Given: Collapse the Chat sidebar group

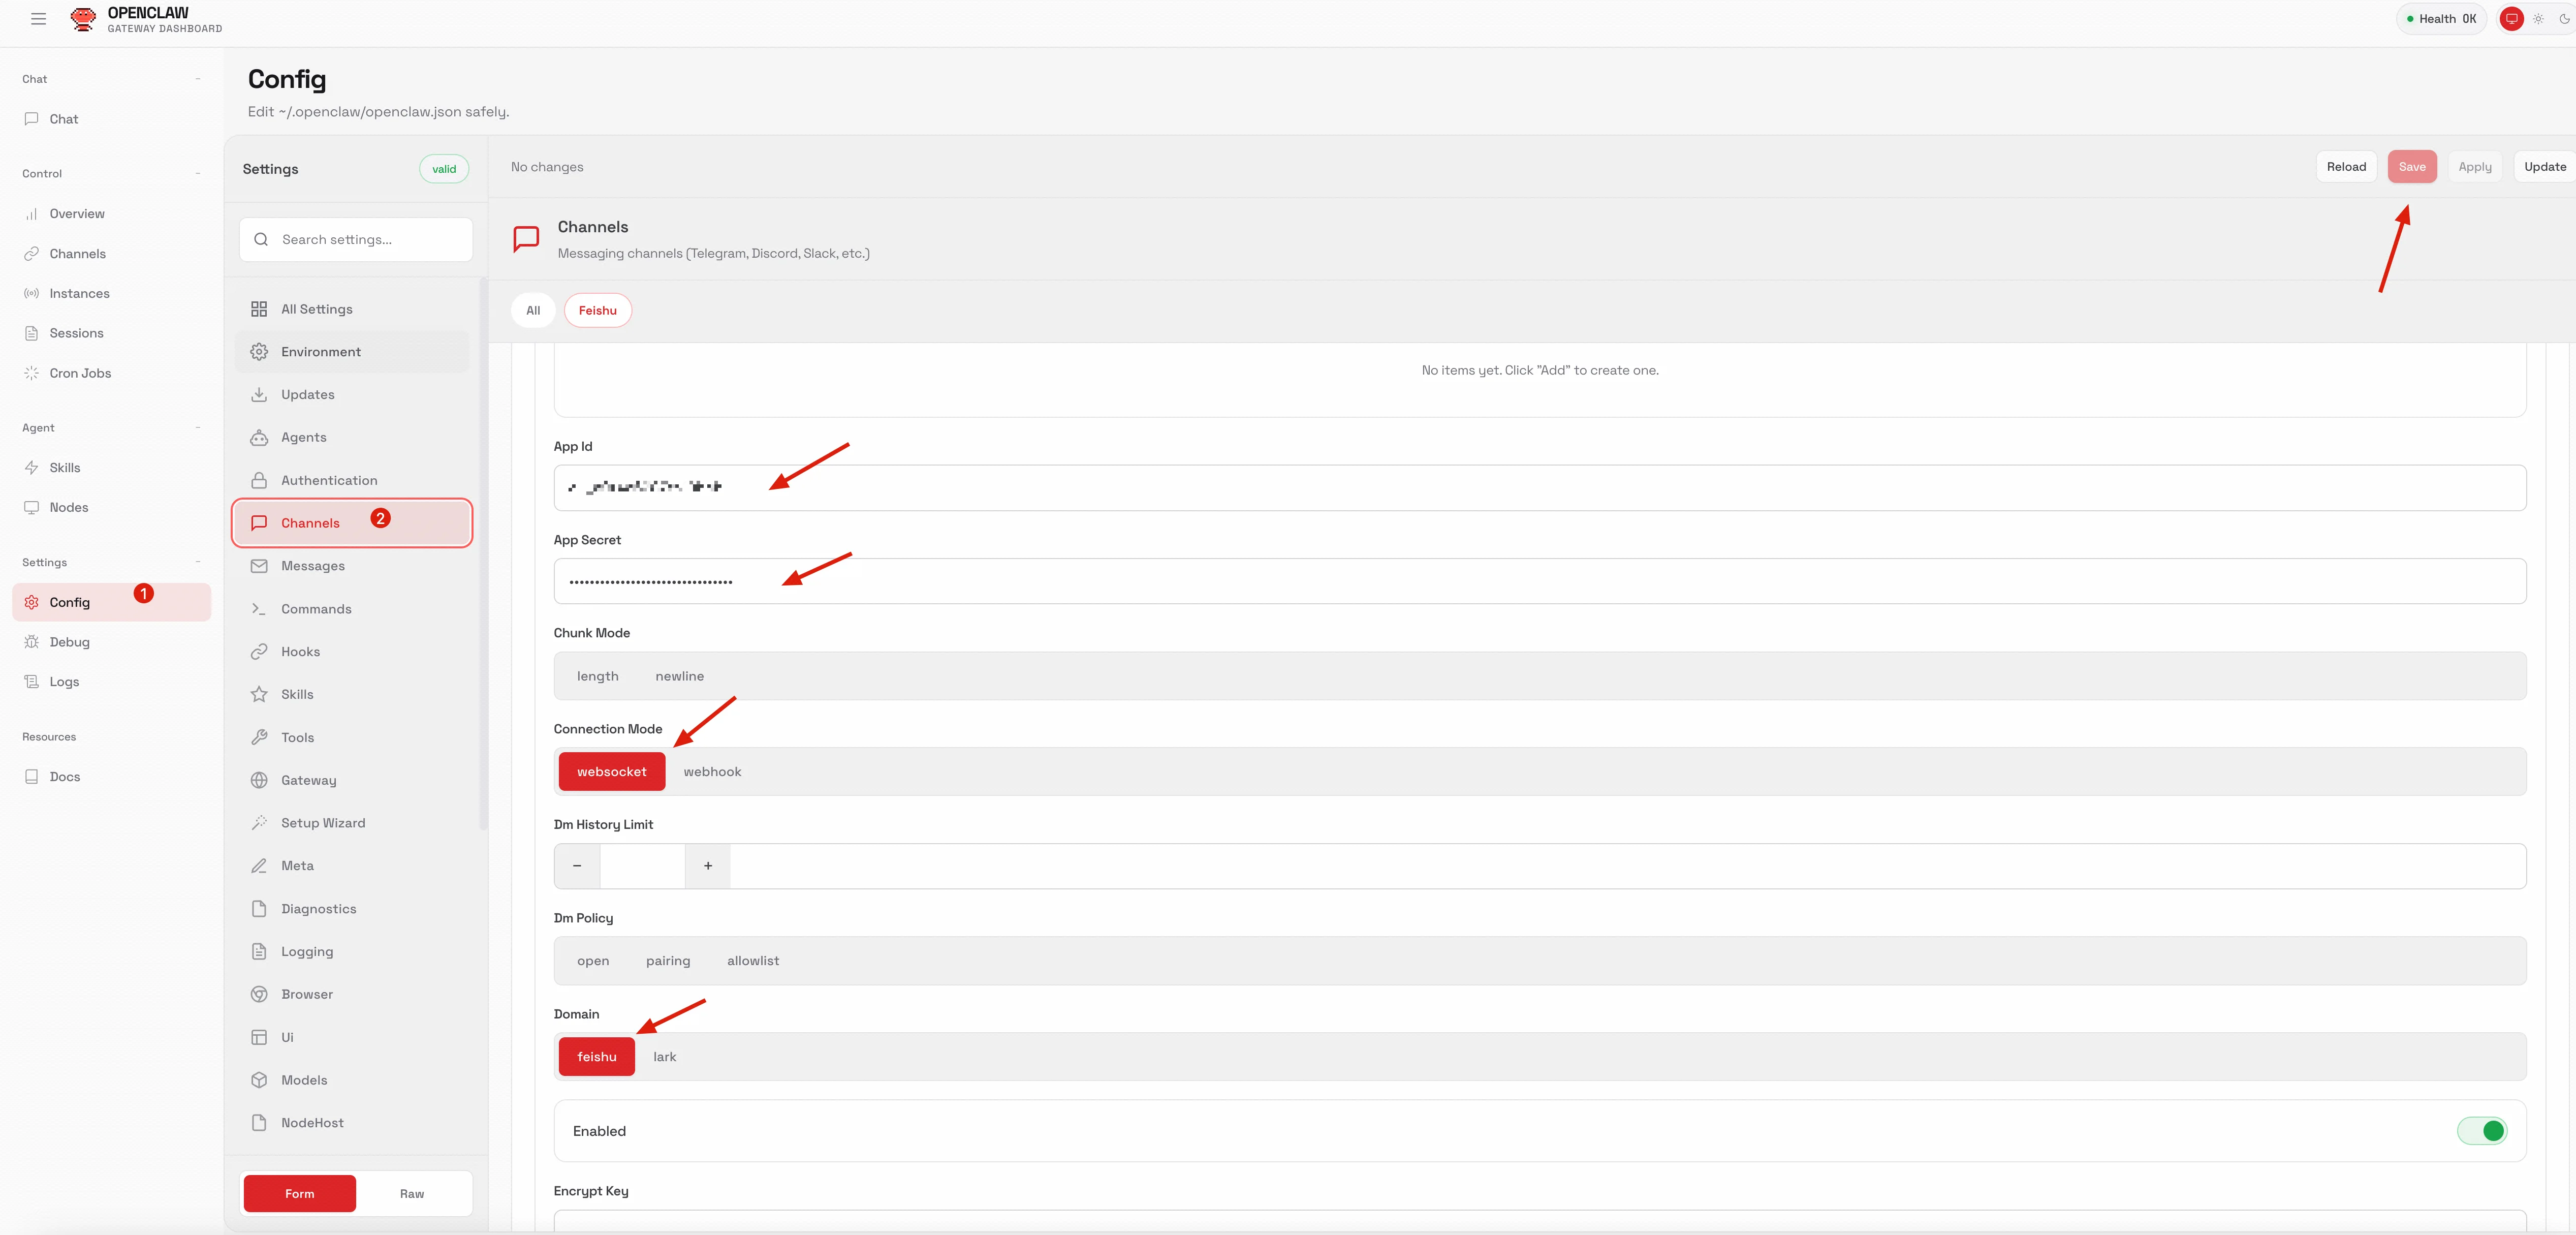Looking at the screenshot, I should (198, 79).
